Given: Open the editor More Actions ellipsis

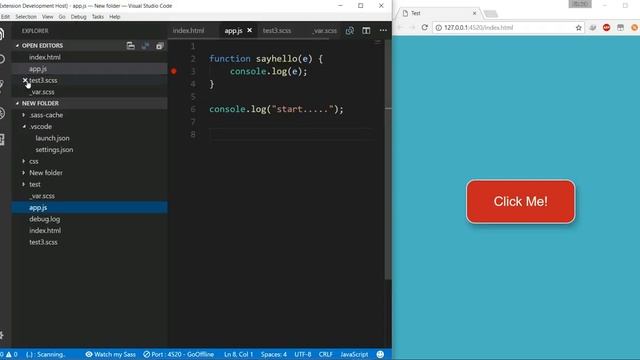Looking at the screenshot, I should tap(383, 31).
